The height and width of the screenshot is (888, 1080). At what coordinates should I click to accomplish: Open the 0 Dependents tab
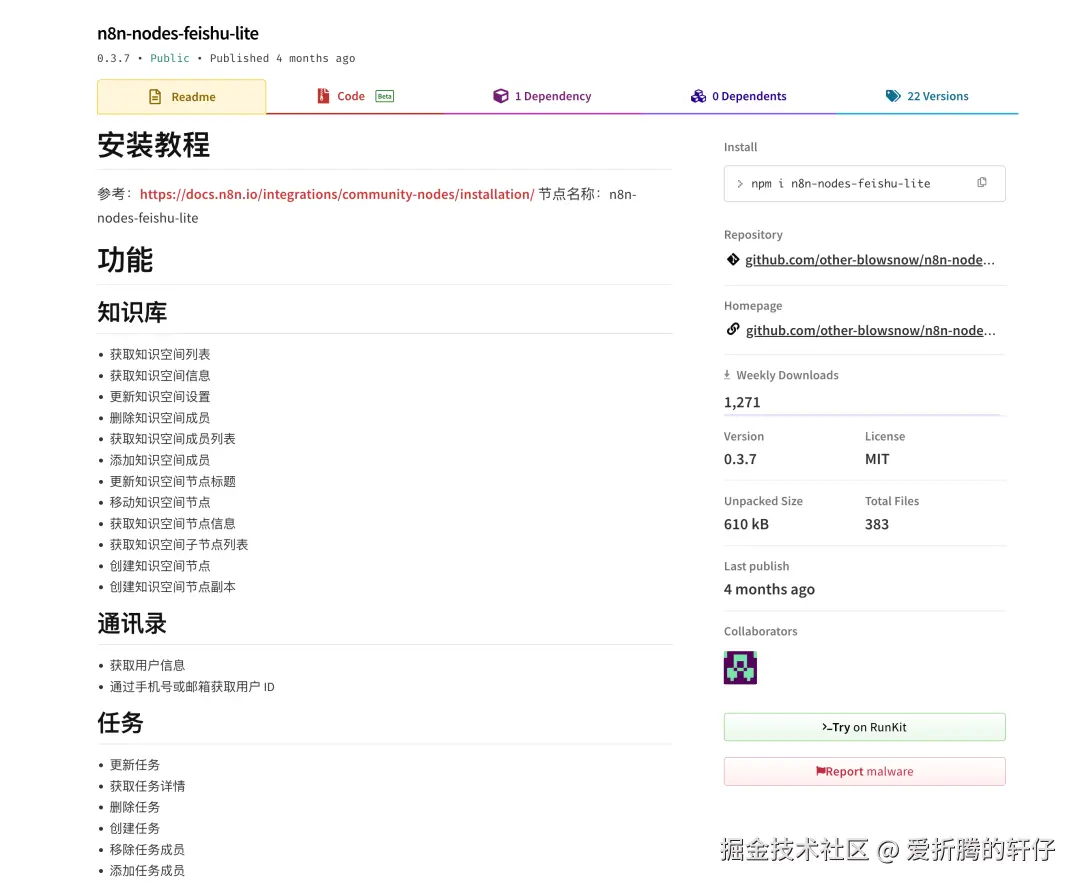click(738, 96)
